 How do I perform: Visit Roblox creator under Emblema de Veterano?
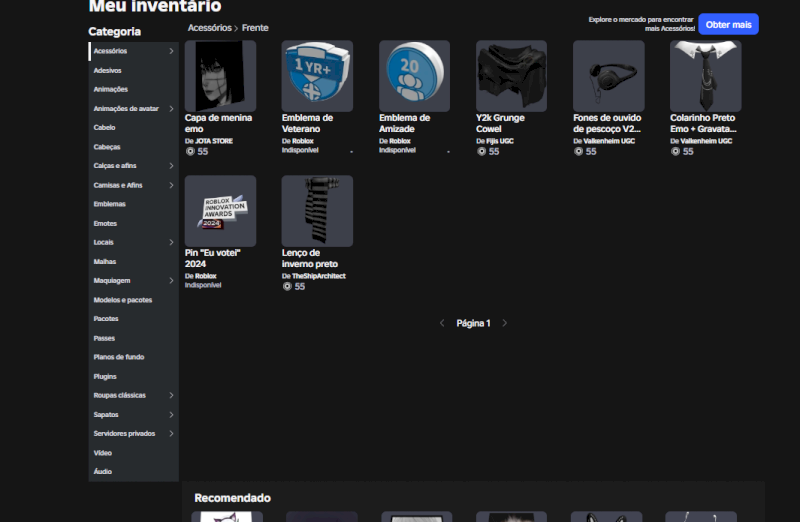coord(303,141)
